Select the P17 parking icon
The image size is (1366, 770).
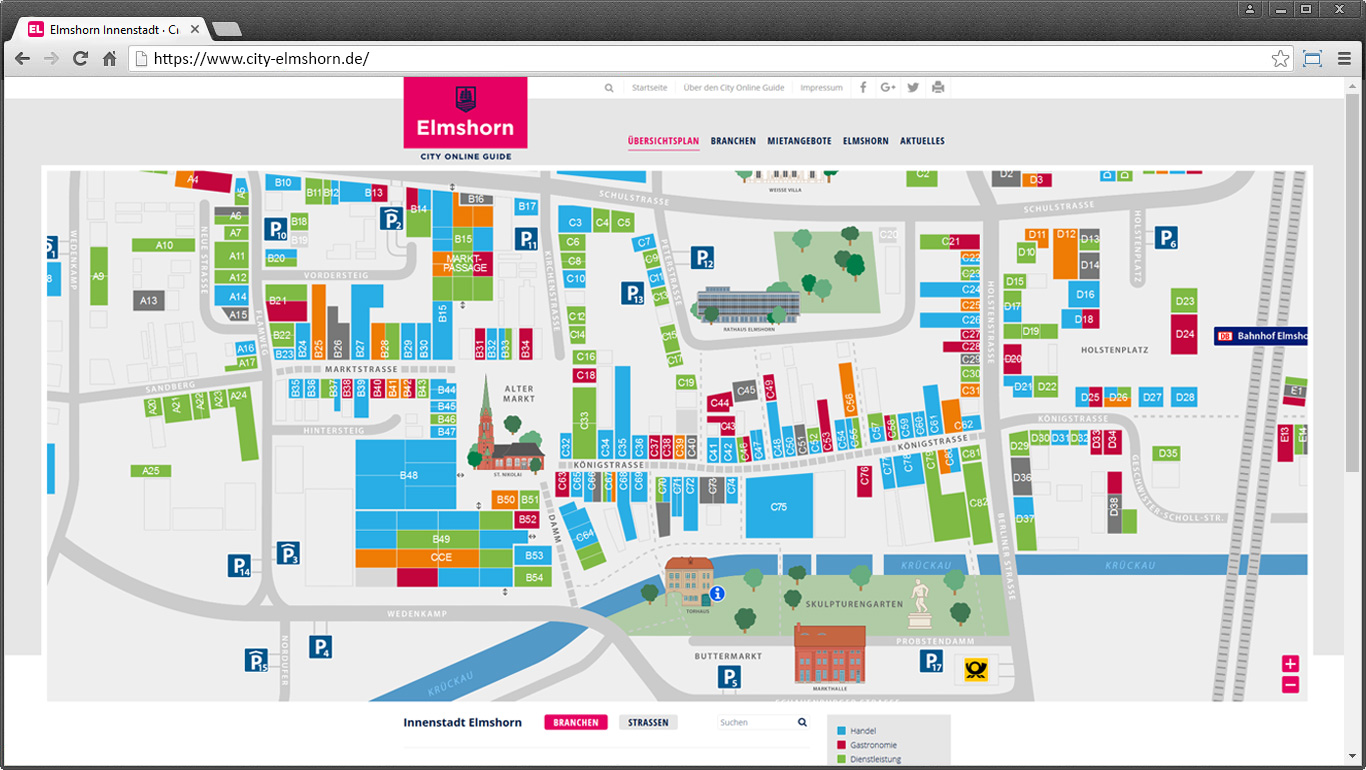(x=931, y=661)
